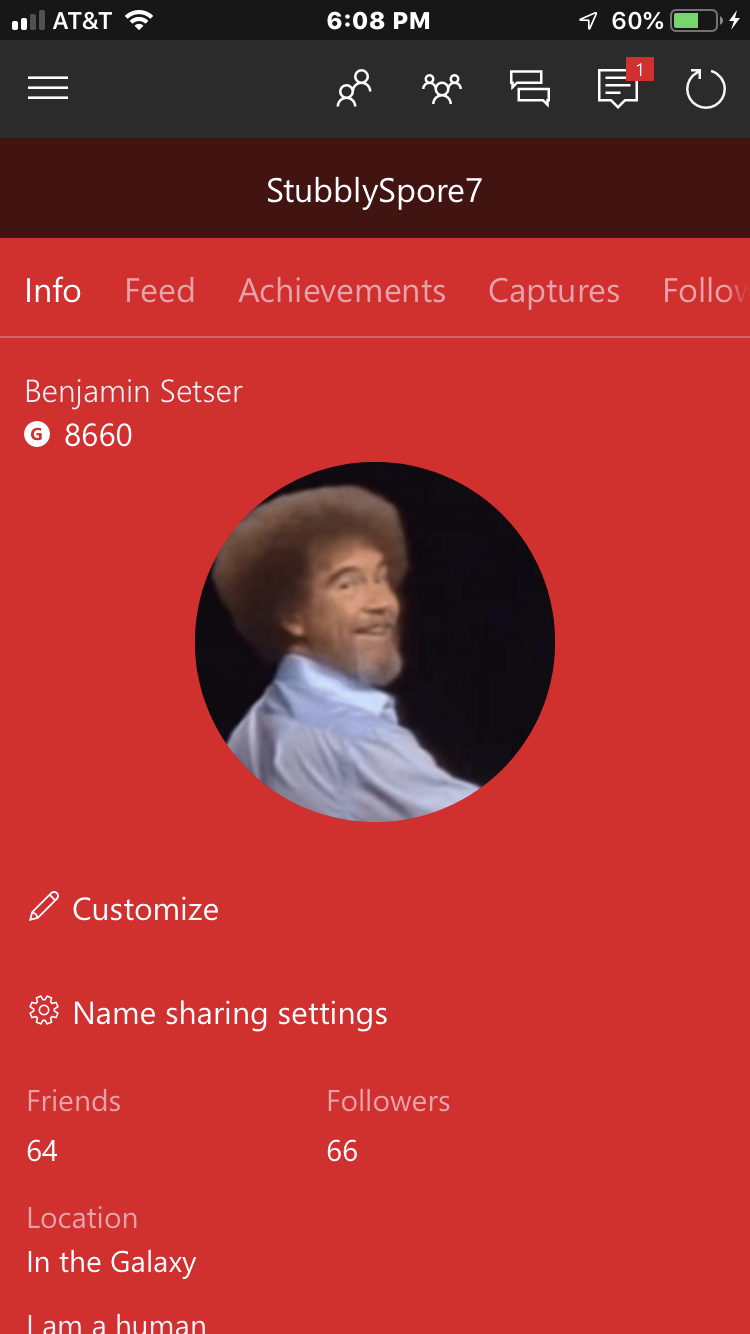The image size is (750, 1334).
Task: Tap the bio text I am a human
Action: [x=116, y=1323]
